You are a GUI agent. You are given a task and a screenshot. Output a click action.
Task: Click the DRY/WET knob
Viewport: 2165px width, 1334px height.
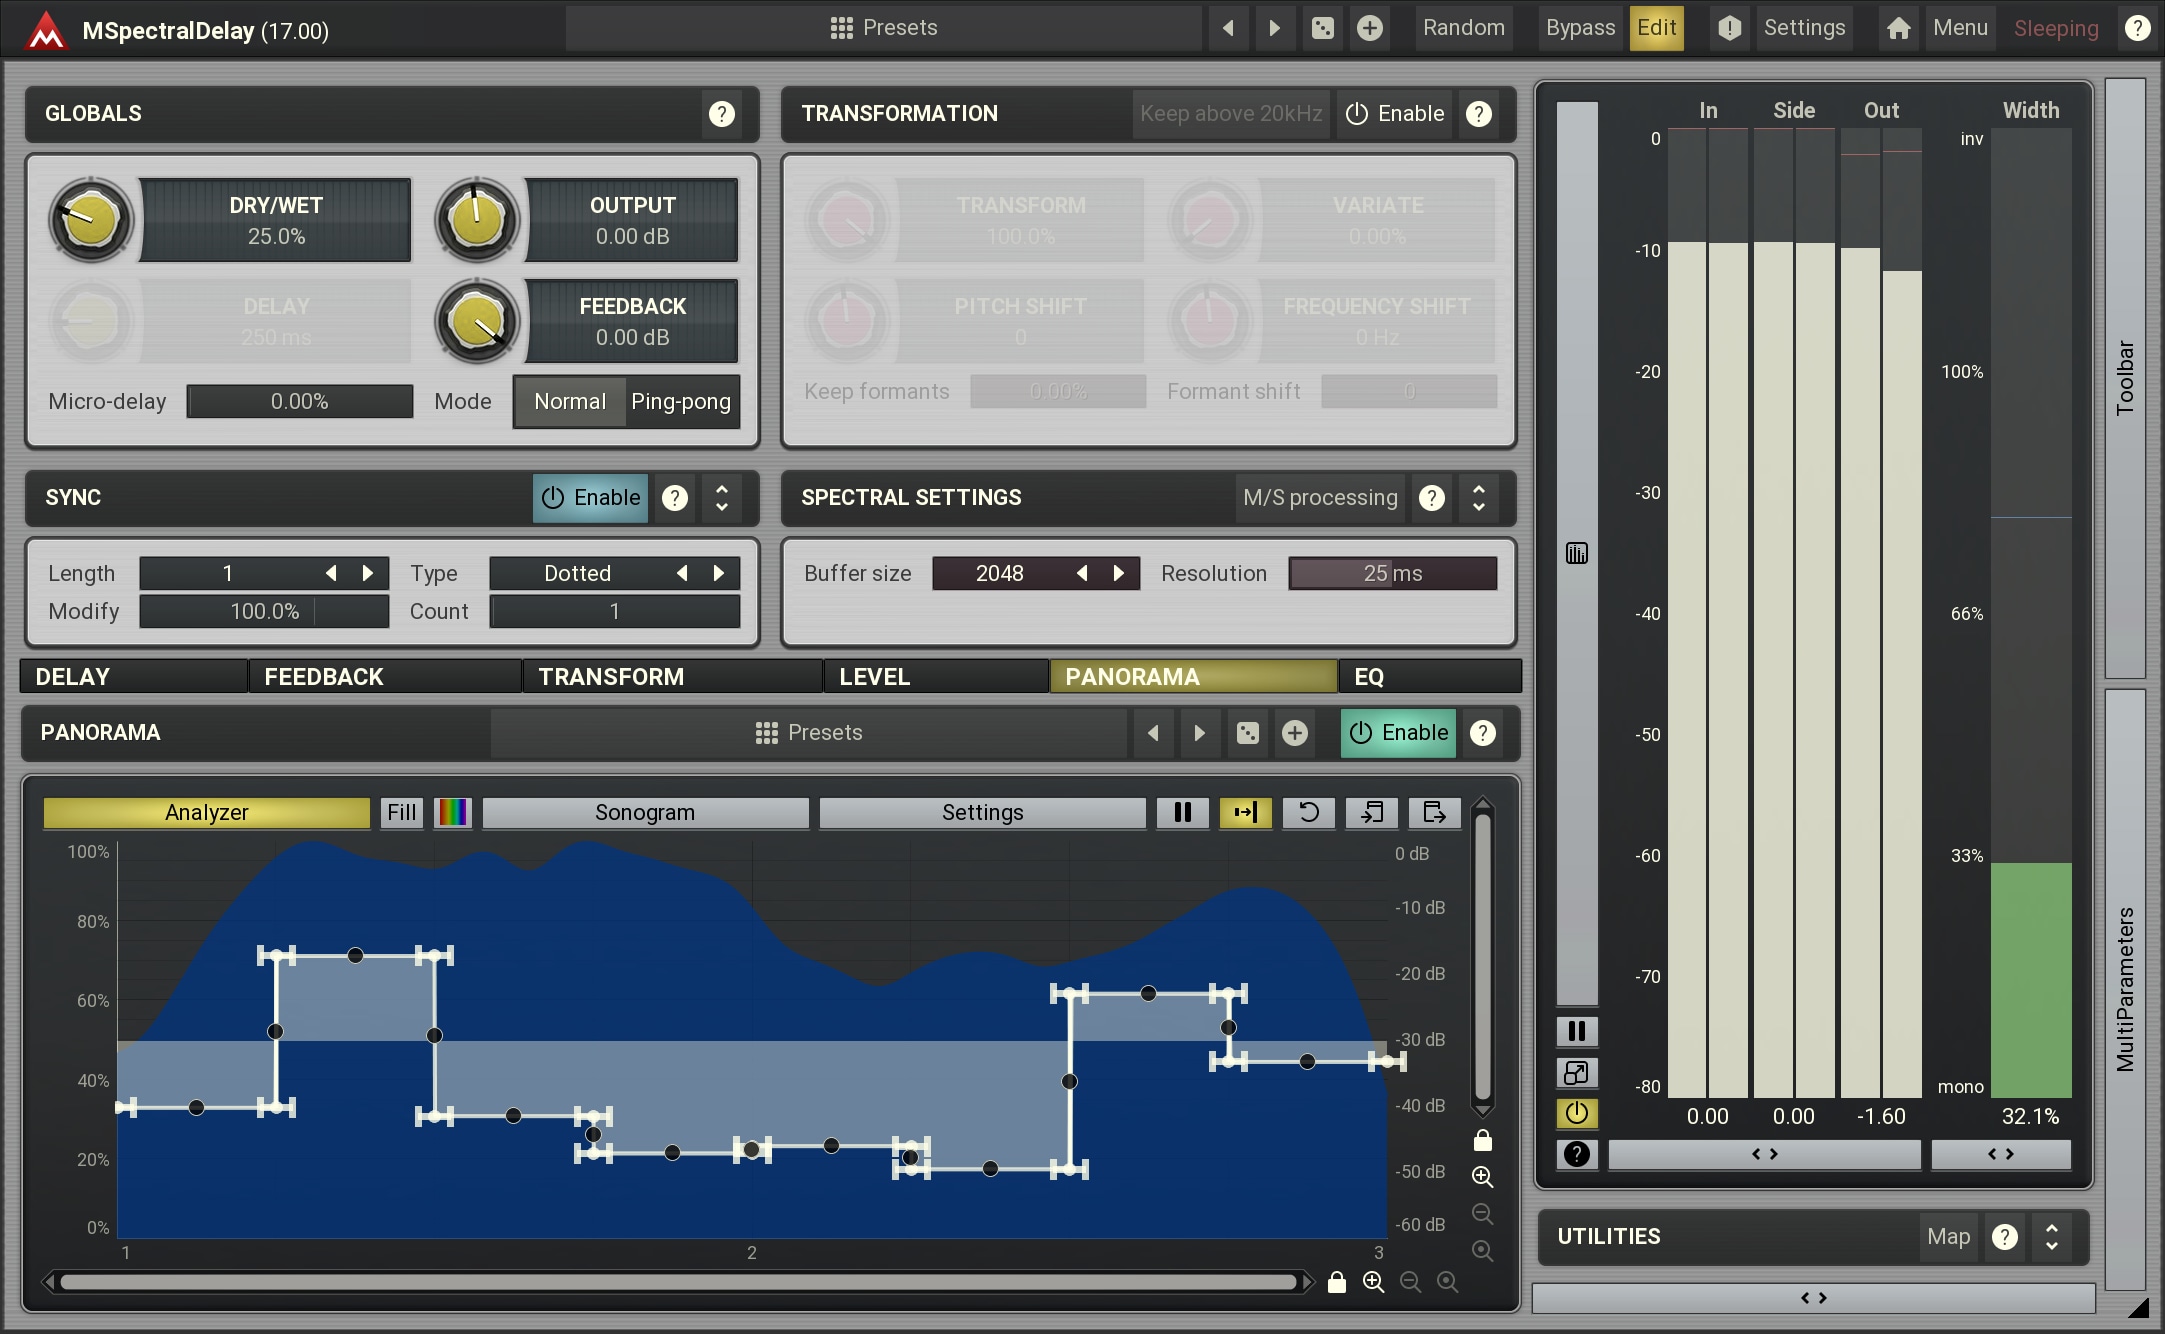tap(91, 220)
